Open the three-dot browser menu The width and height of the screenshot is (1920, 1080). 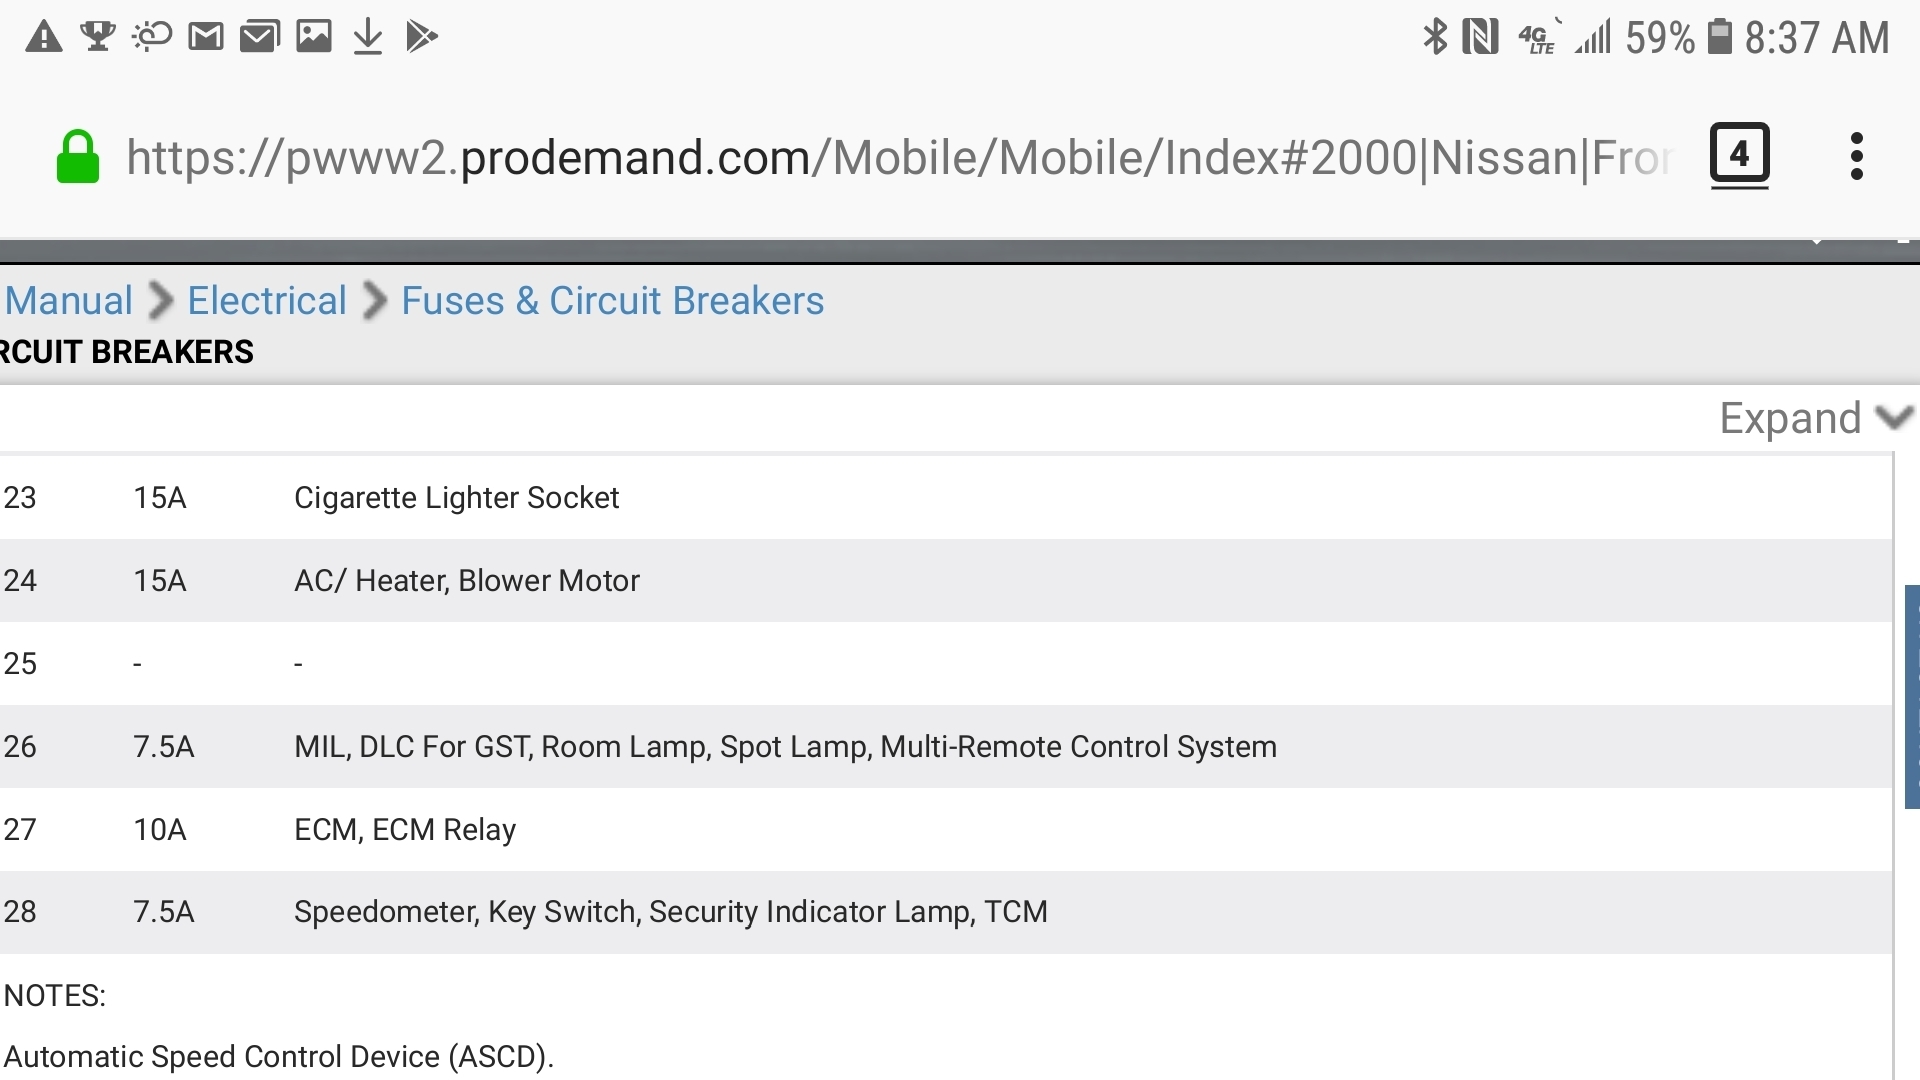coord(1856,157)
